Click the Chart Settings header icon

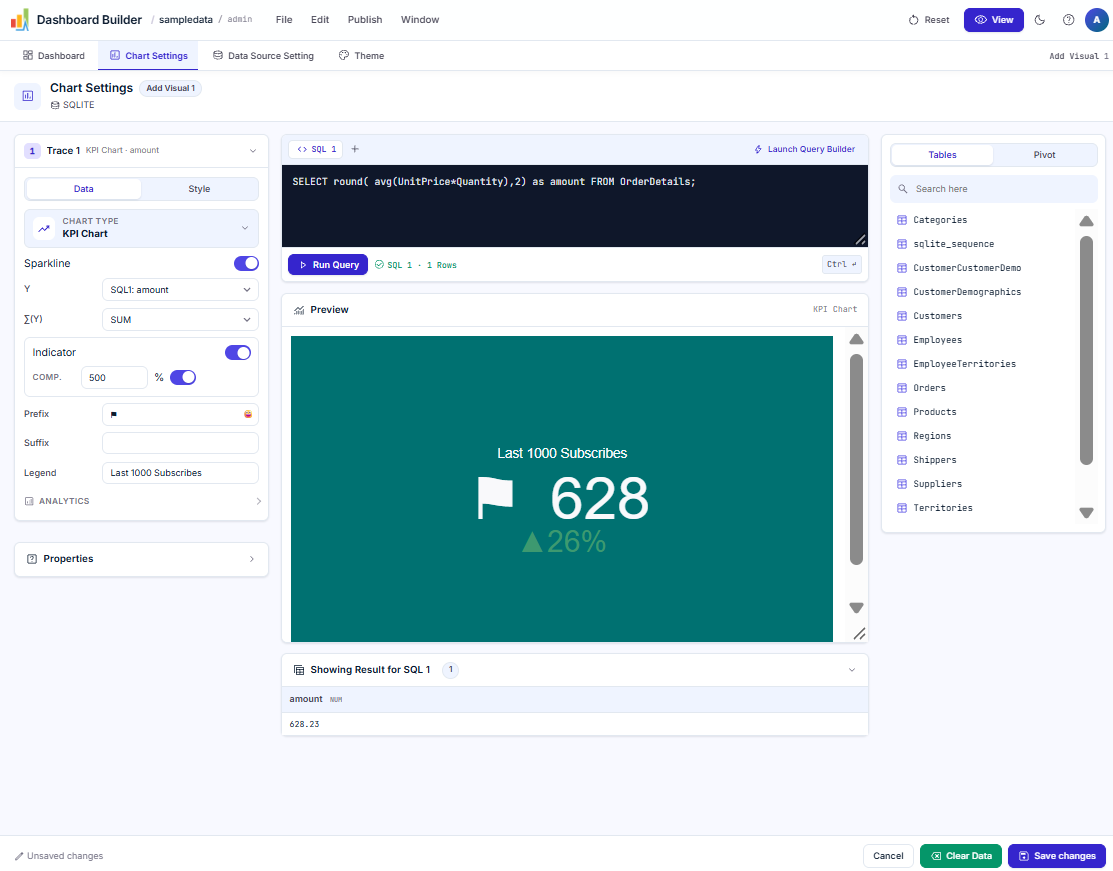point(28,96)
